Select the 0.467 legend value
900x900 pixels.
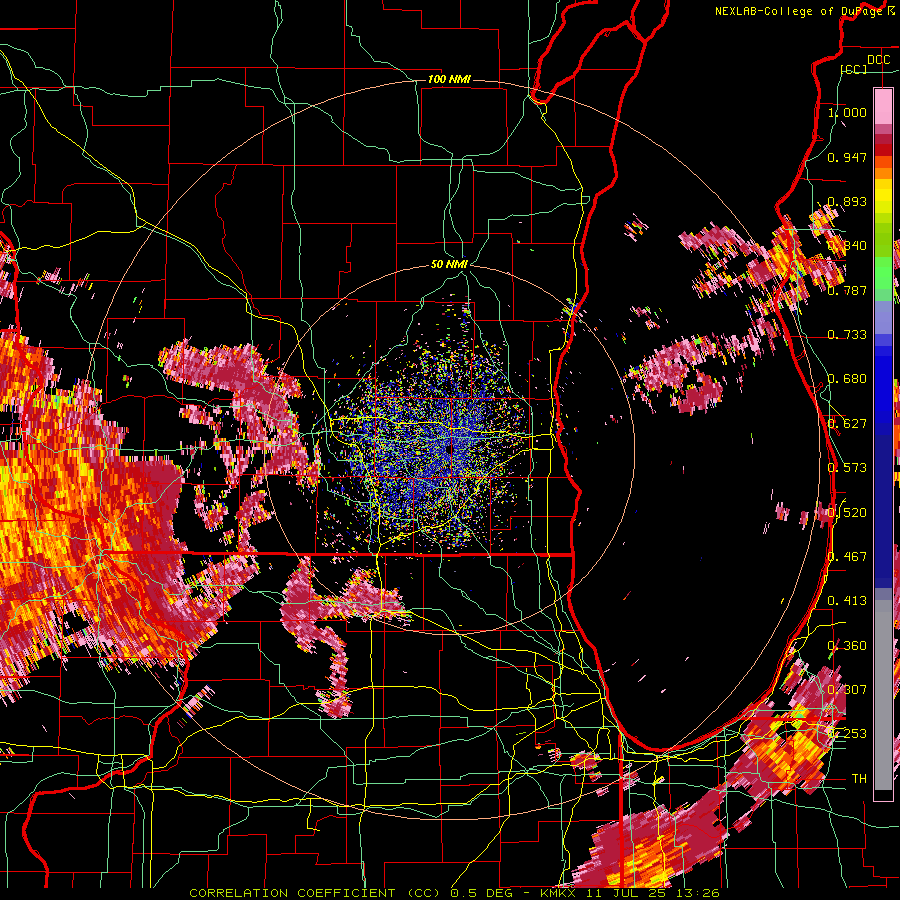point(847,557)
